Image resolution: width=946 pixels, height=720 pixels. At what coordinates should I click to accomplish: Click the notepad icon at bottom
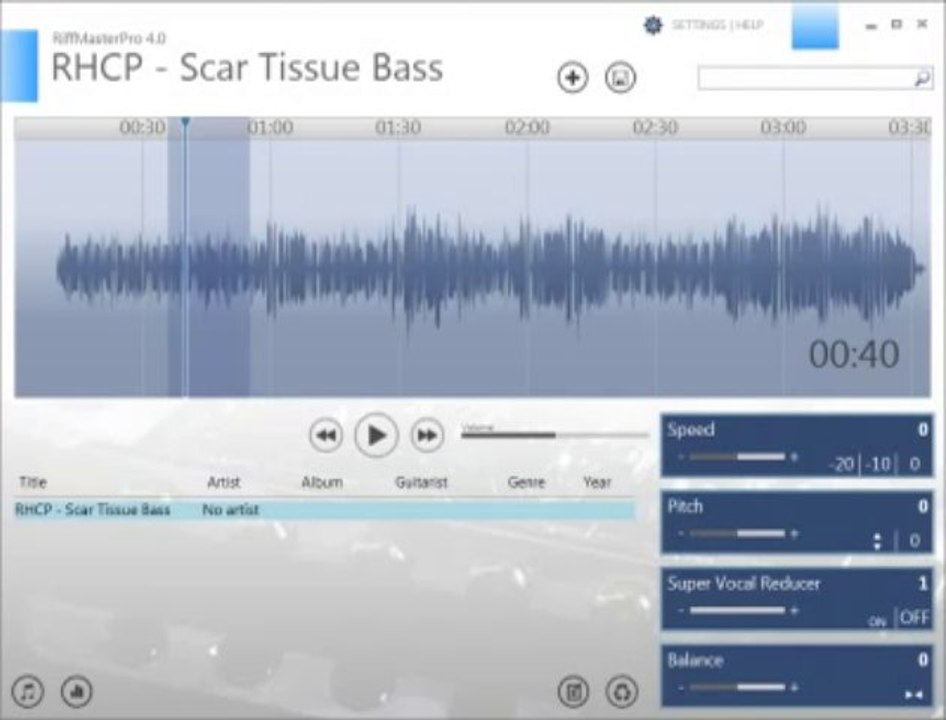pyautogui.click(x=573, y=692)
